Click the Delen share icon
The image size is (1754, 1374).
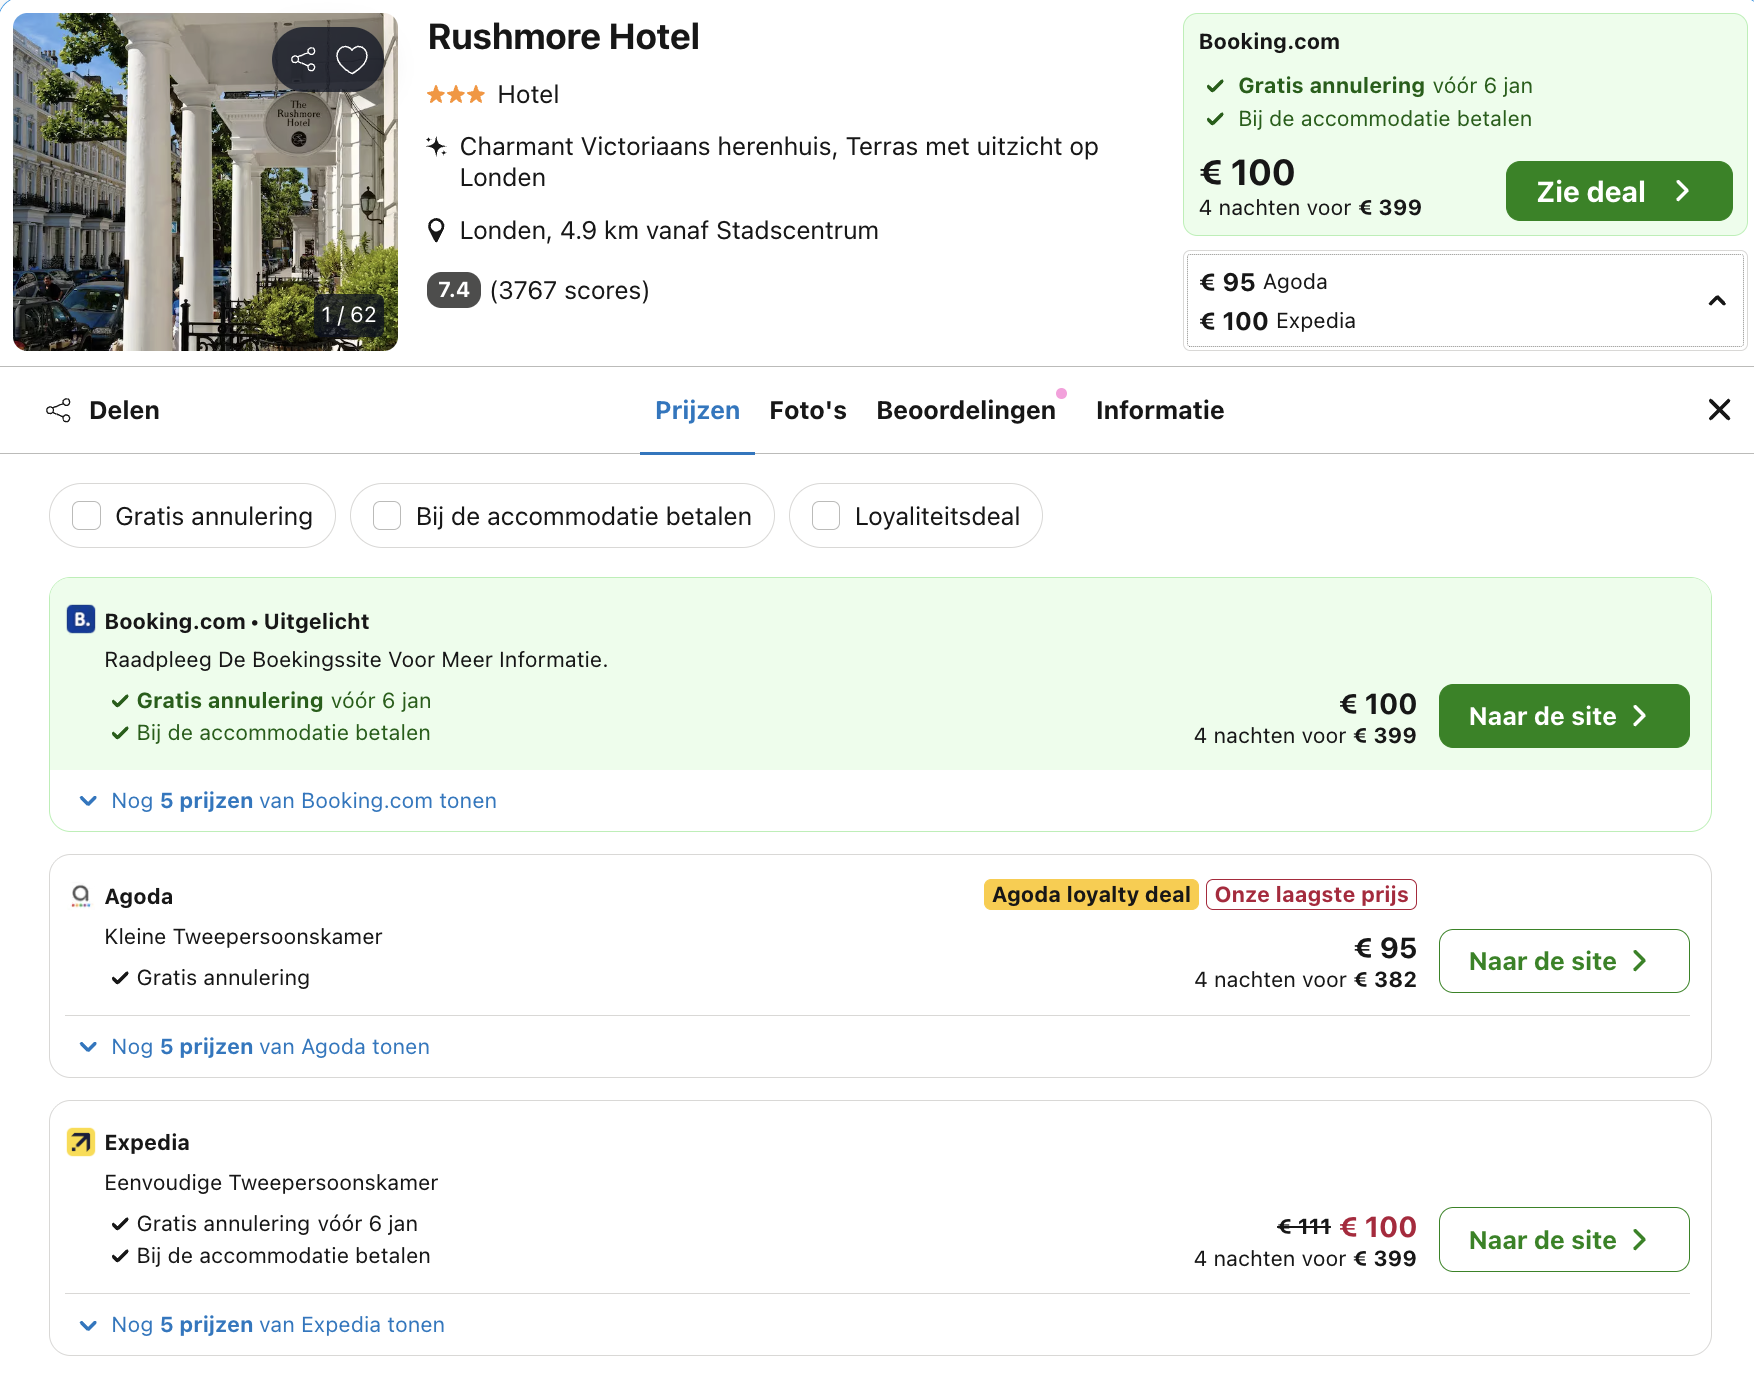click(59, 410)
